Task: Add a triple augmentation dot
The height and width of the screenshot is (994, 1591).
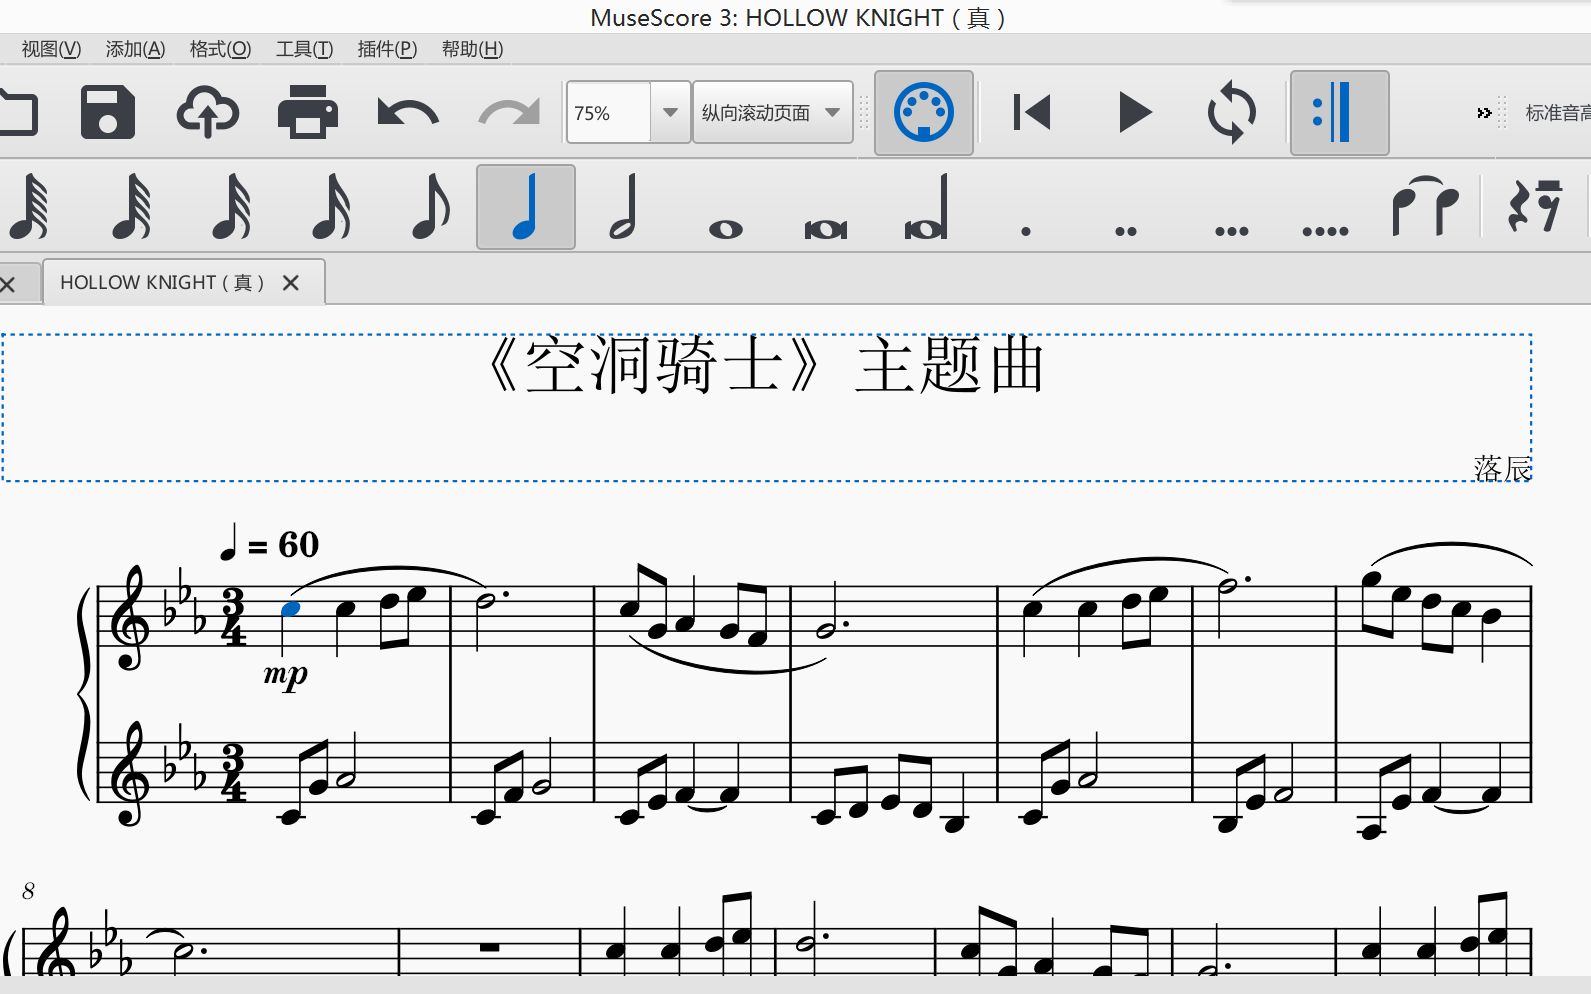Action: [1232, 231]
